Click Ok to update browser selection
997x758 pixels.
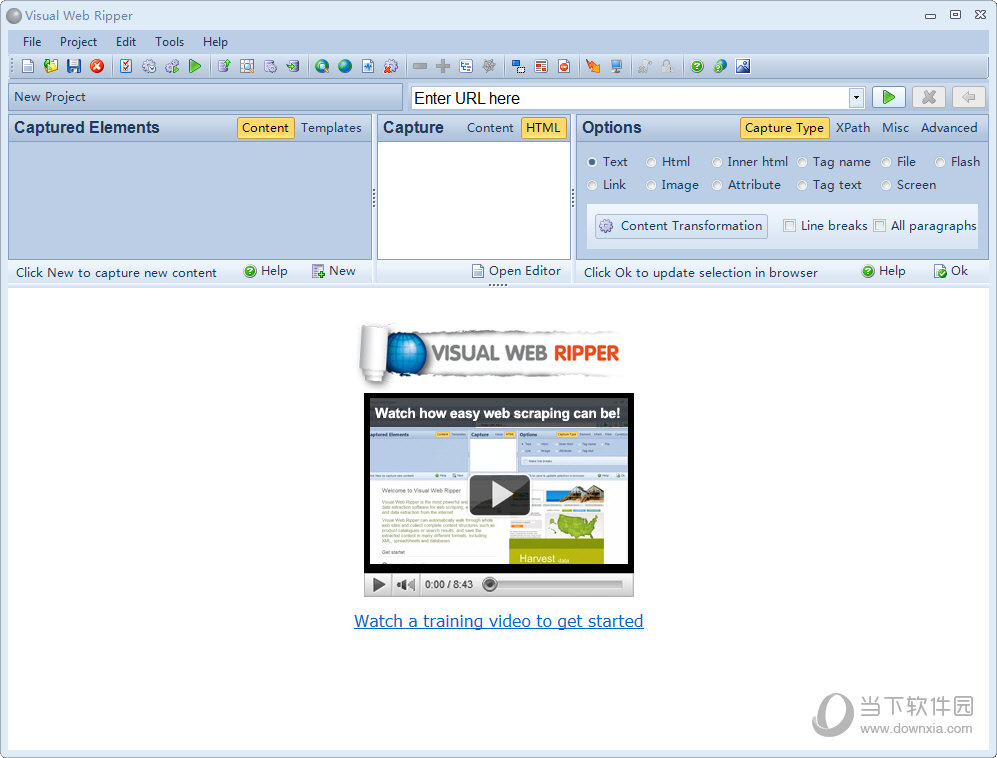tap(951, 272)
